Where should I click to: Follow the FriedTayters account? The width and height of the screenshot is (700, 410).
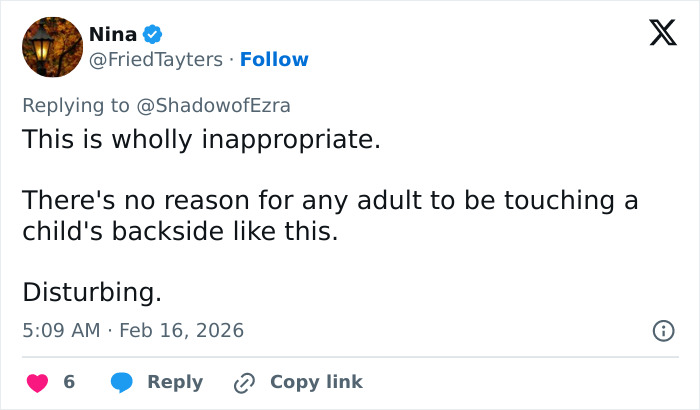tap(275, 60)
